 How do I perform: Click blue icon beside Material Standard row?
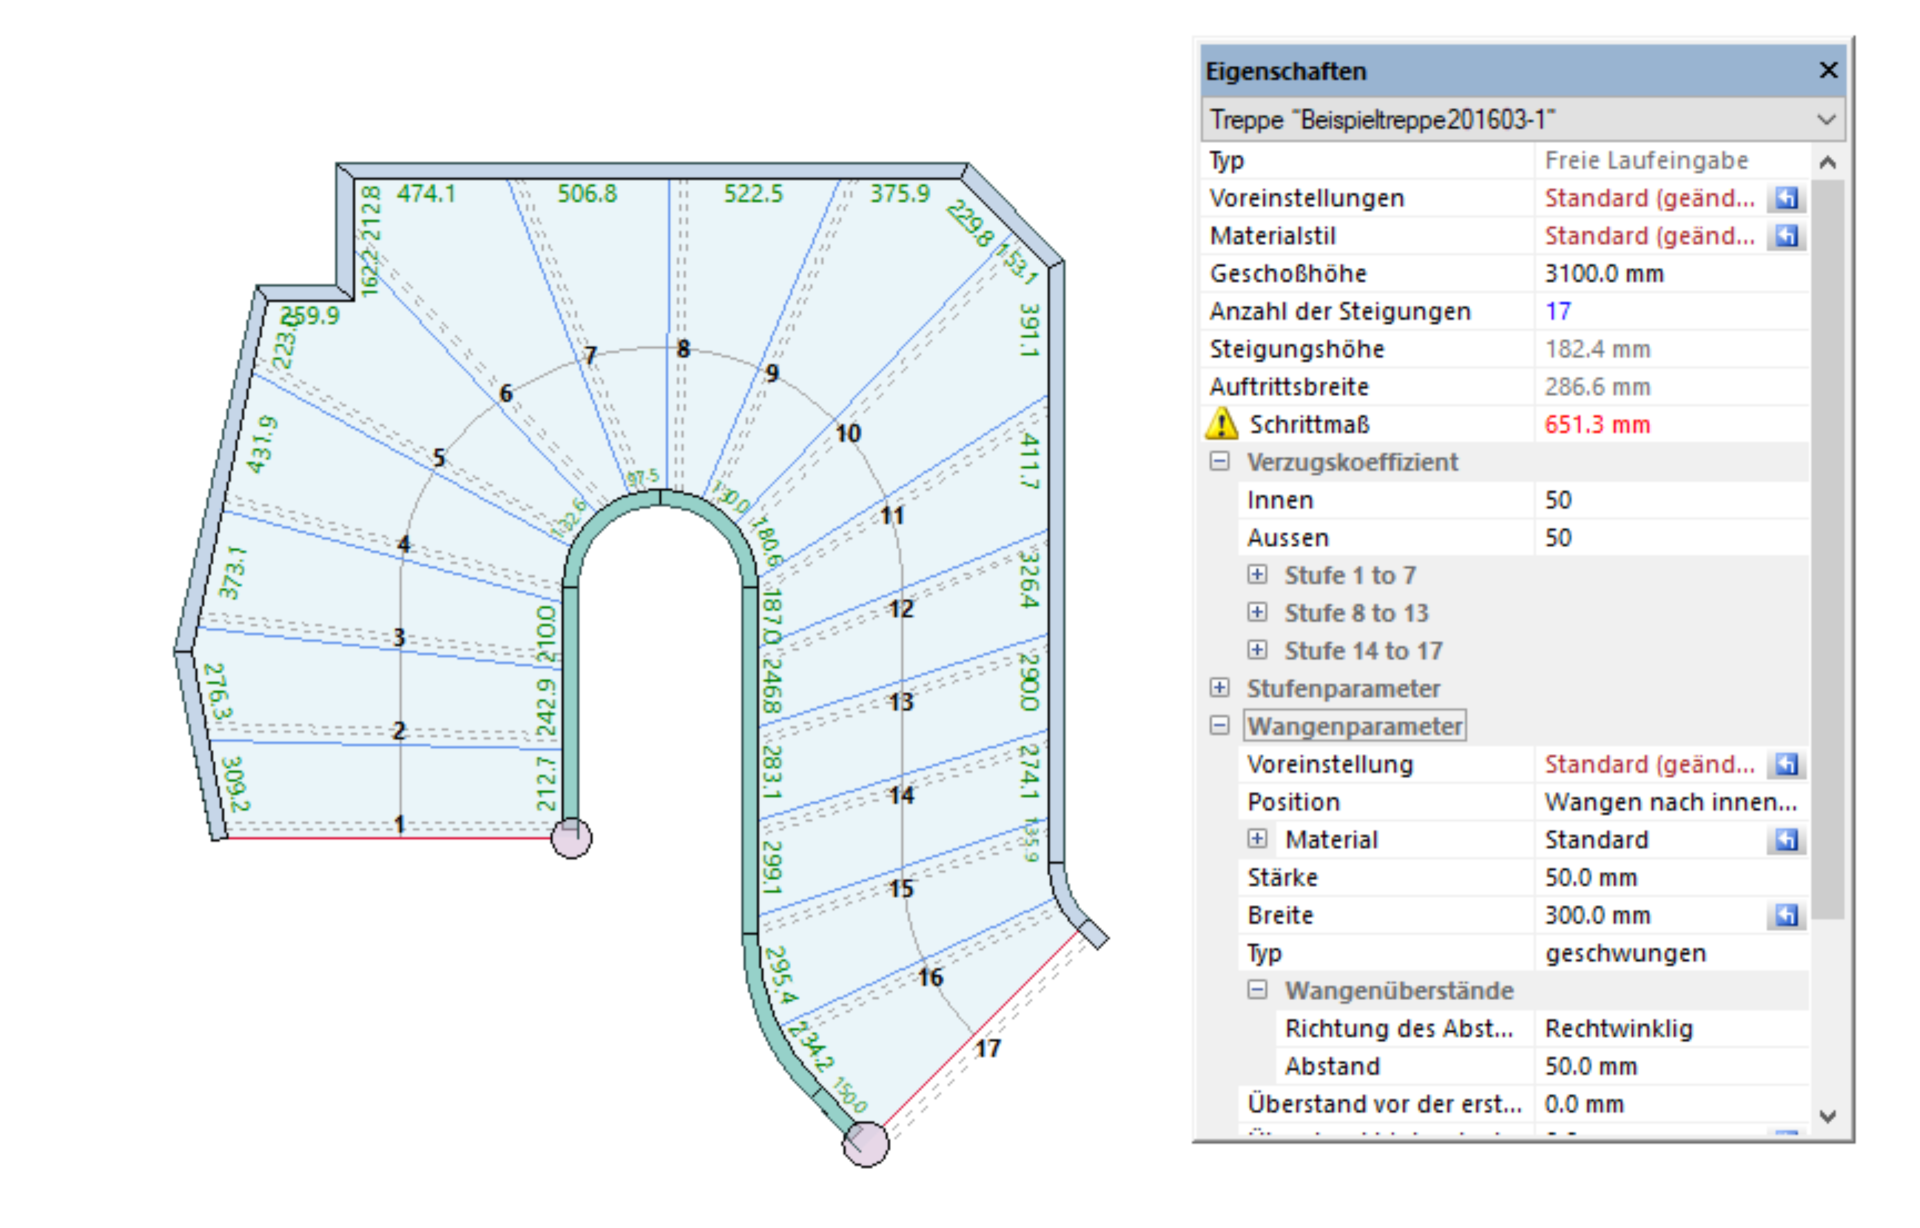click(x=1786, y=840)
